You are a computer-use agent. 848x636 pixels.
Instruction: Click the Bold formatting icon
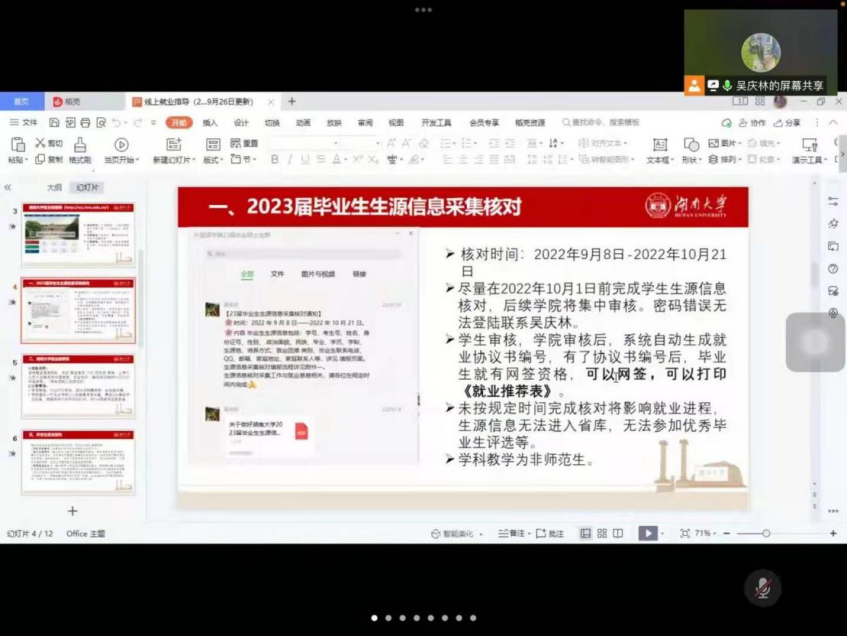click(275, 160)
